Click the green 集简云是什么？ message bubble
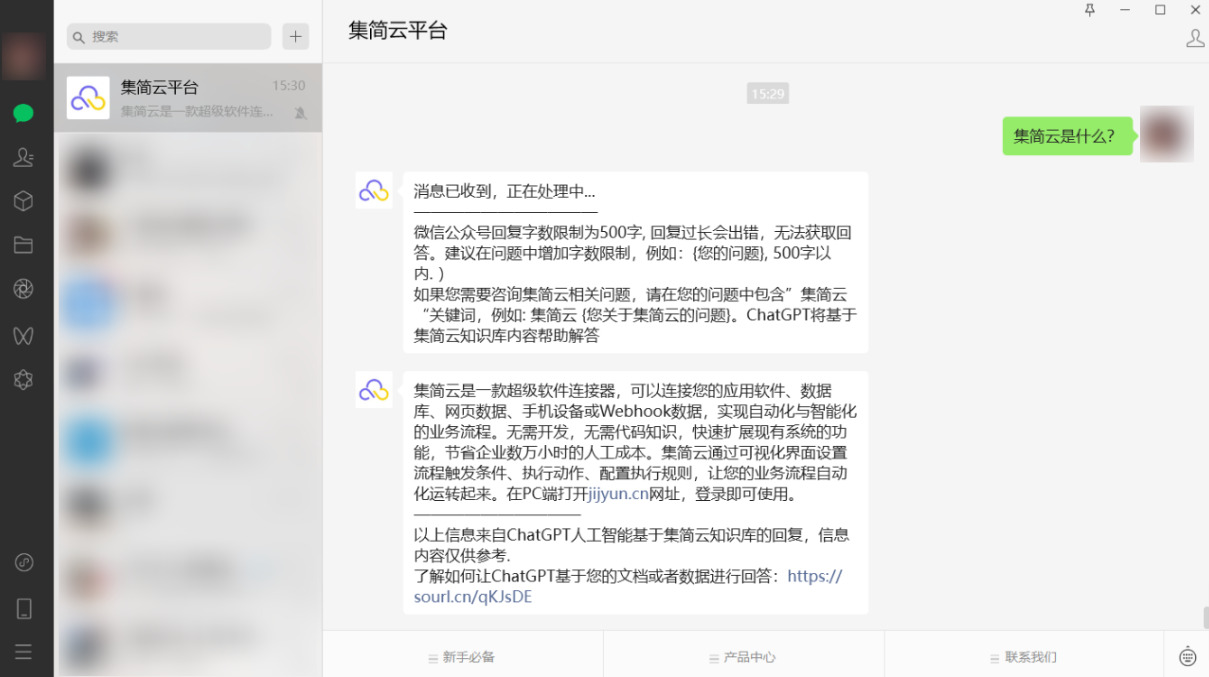 [1068, 136]
